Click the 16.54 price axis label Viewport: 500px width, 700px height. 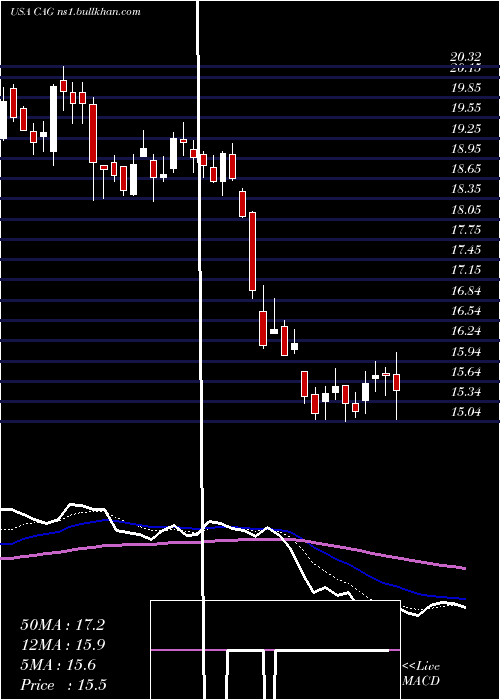[x=466, y=311]
